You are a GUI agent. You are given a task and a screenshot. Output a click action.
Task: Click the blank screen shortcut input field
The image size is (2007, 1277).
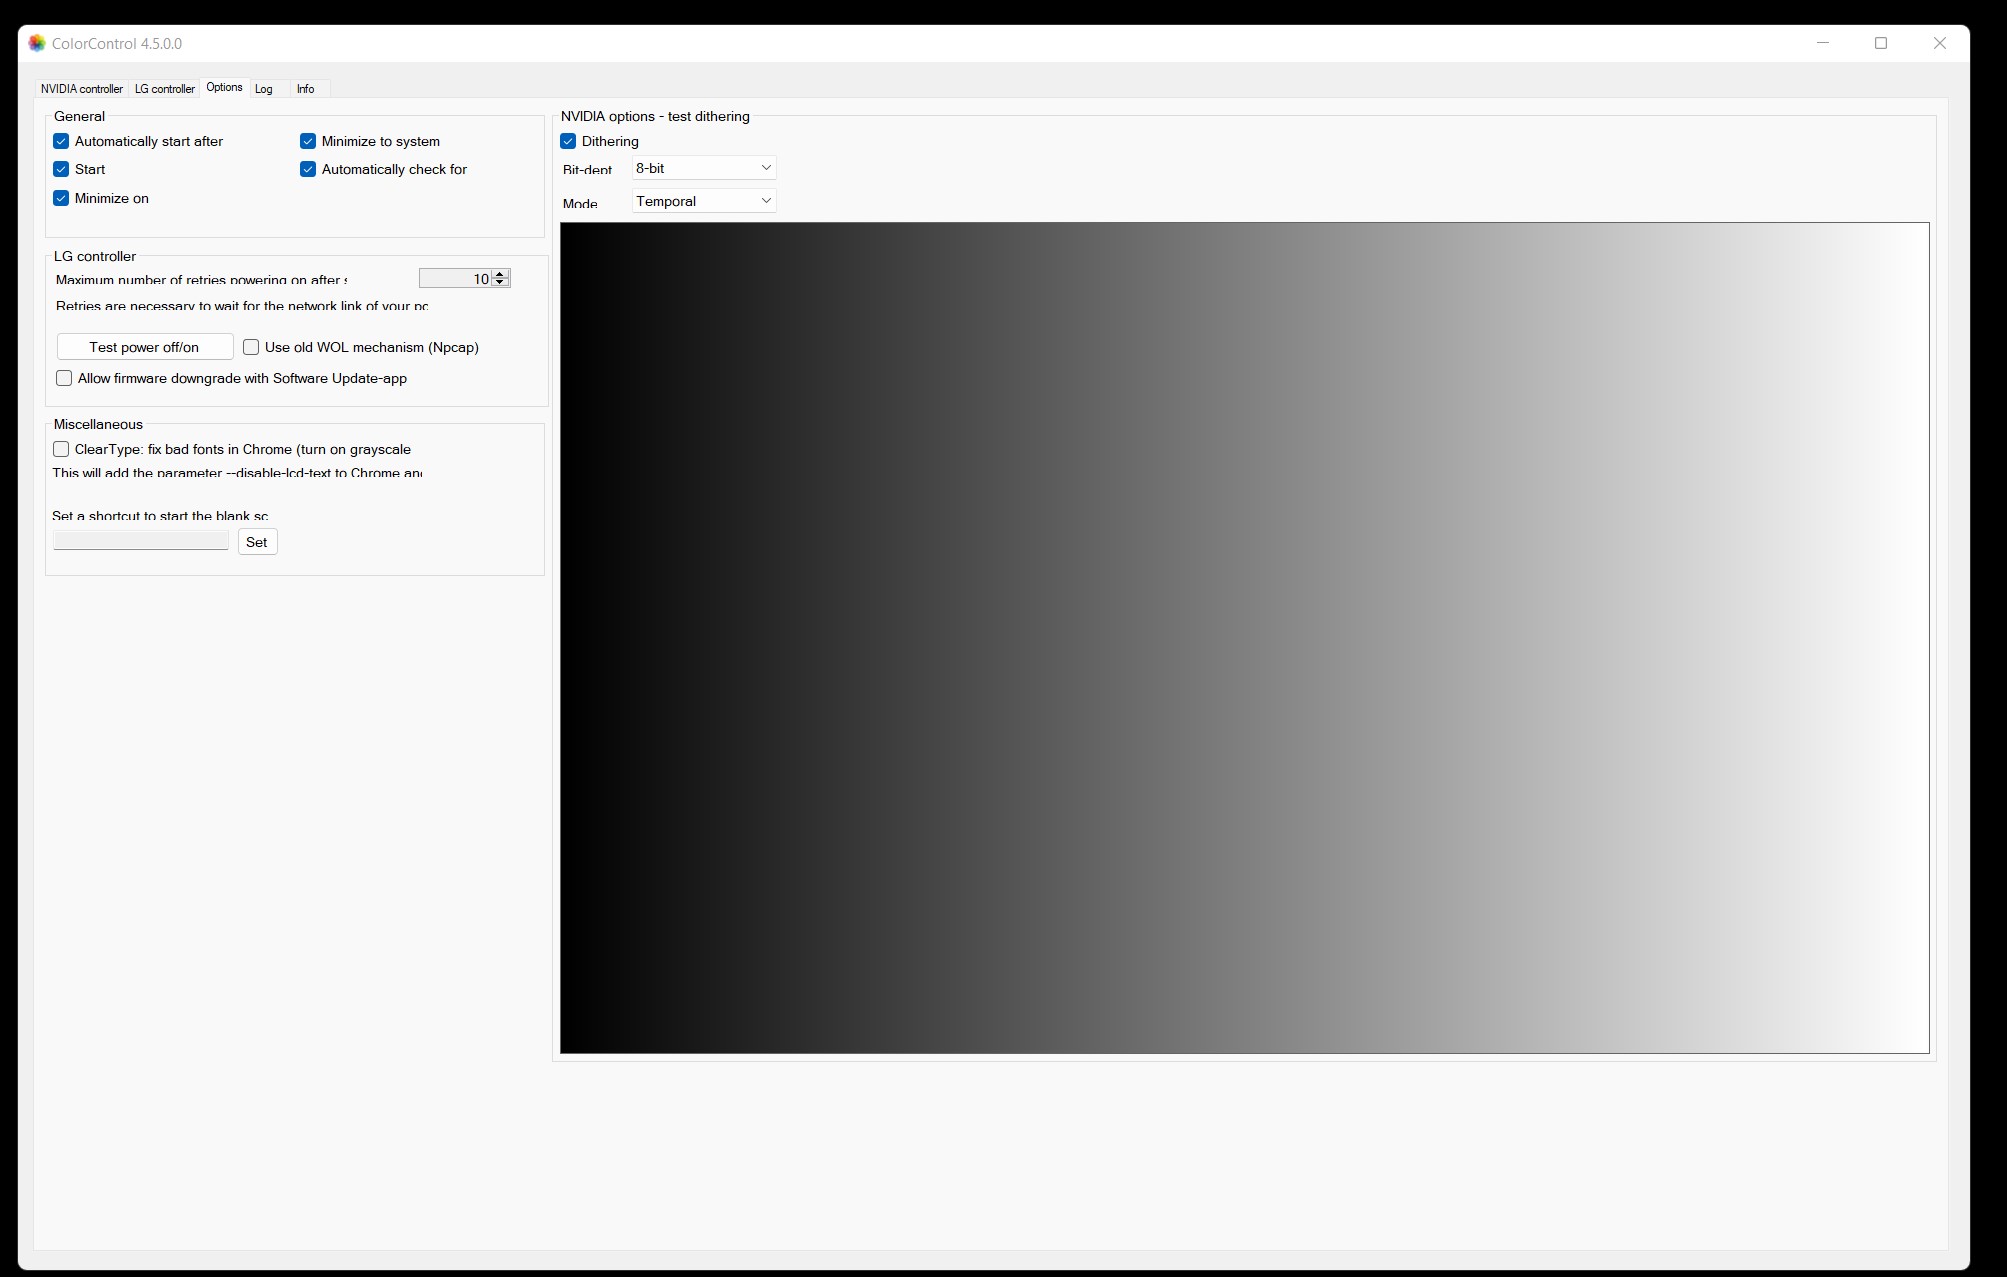[141, 541]
